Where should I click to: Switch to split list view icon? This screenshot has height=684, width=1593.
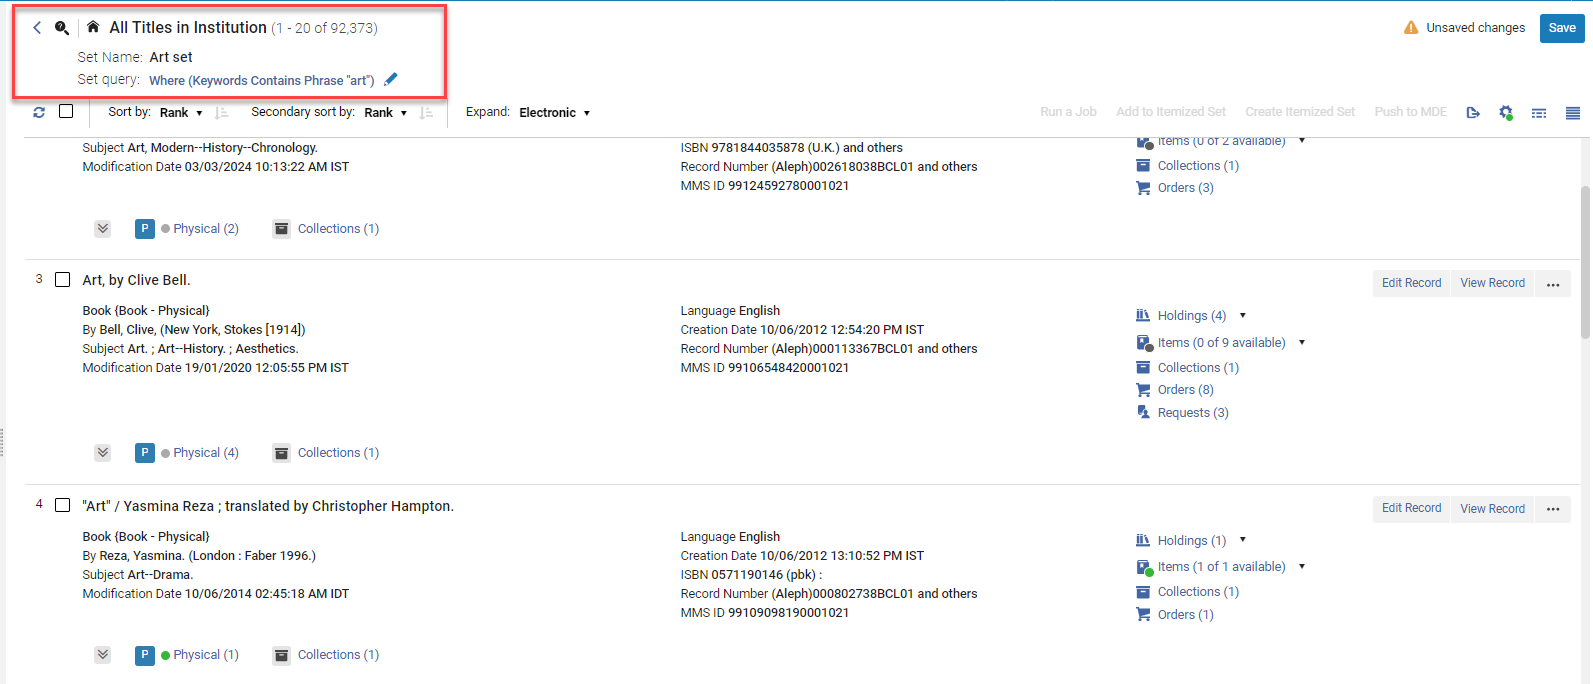tap(1539, 113)
